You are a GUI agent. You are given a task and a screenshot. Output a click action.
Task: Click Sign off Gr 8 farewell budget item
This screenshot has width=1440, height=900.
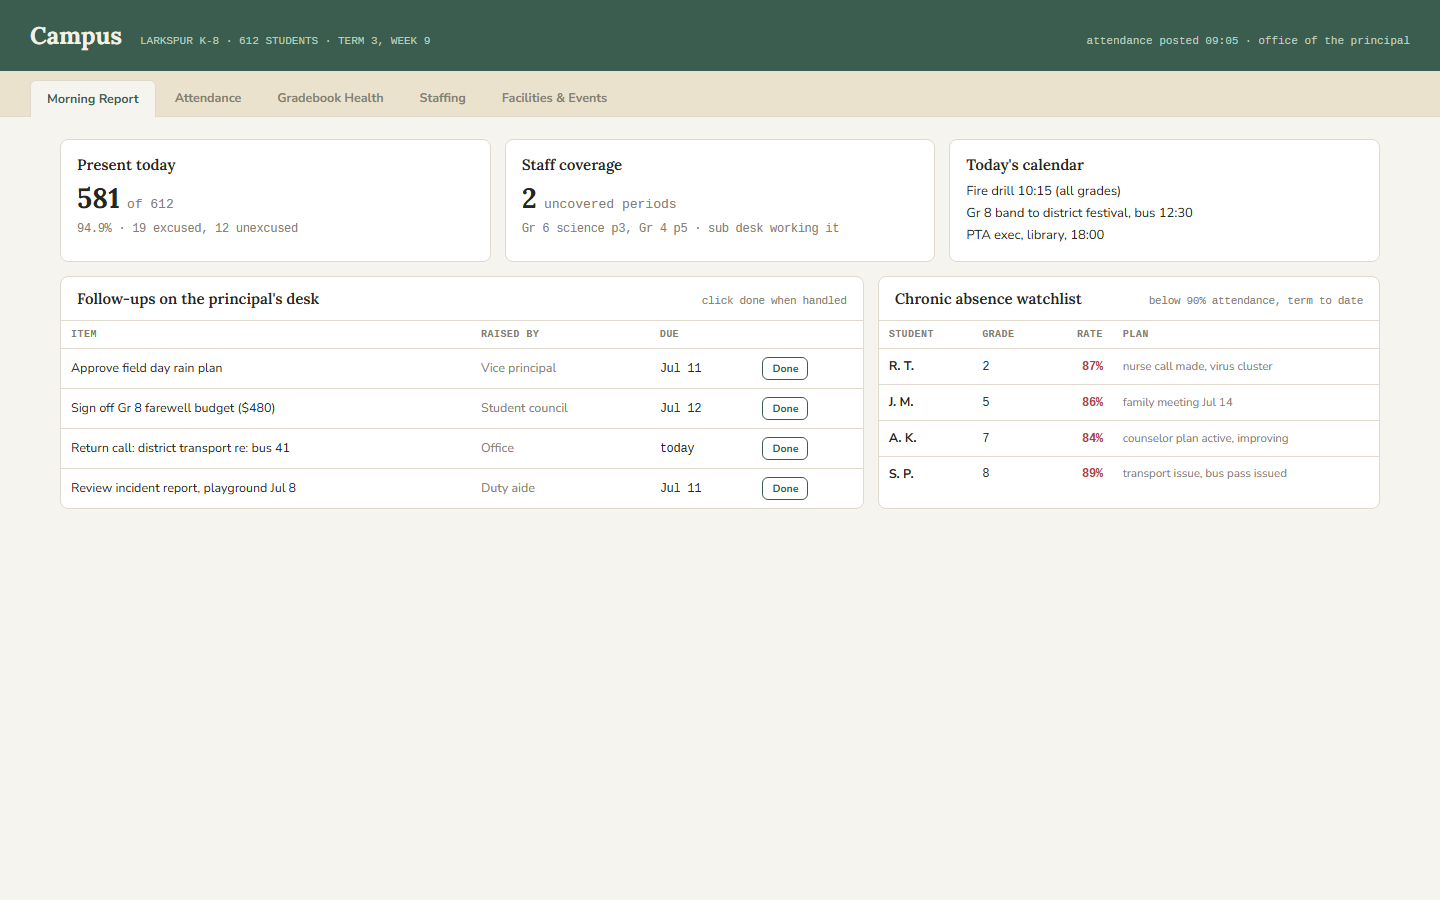point(173,408)
